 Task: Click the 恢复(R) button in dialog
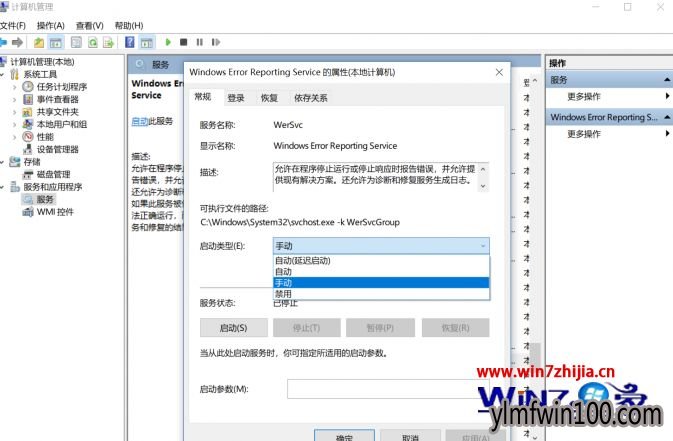(455, 328)
